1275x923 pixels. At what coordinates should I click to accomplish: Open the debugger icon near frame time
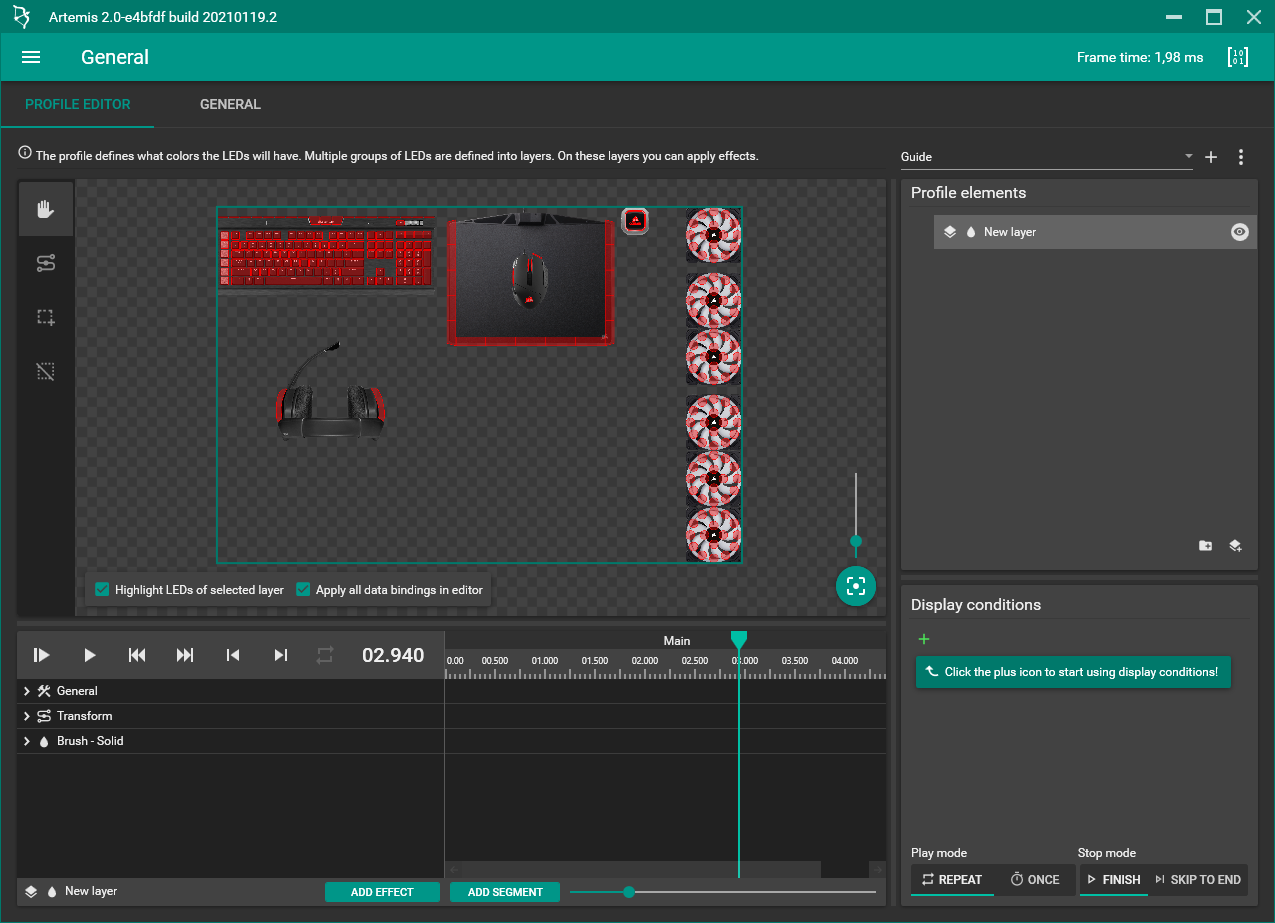[x=1238, y=57]
